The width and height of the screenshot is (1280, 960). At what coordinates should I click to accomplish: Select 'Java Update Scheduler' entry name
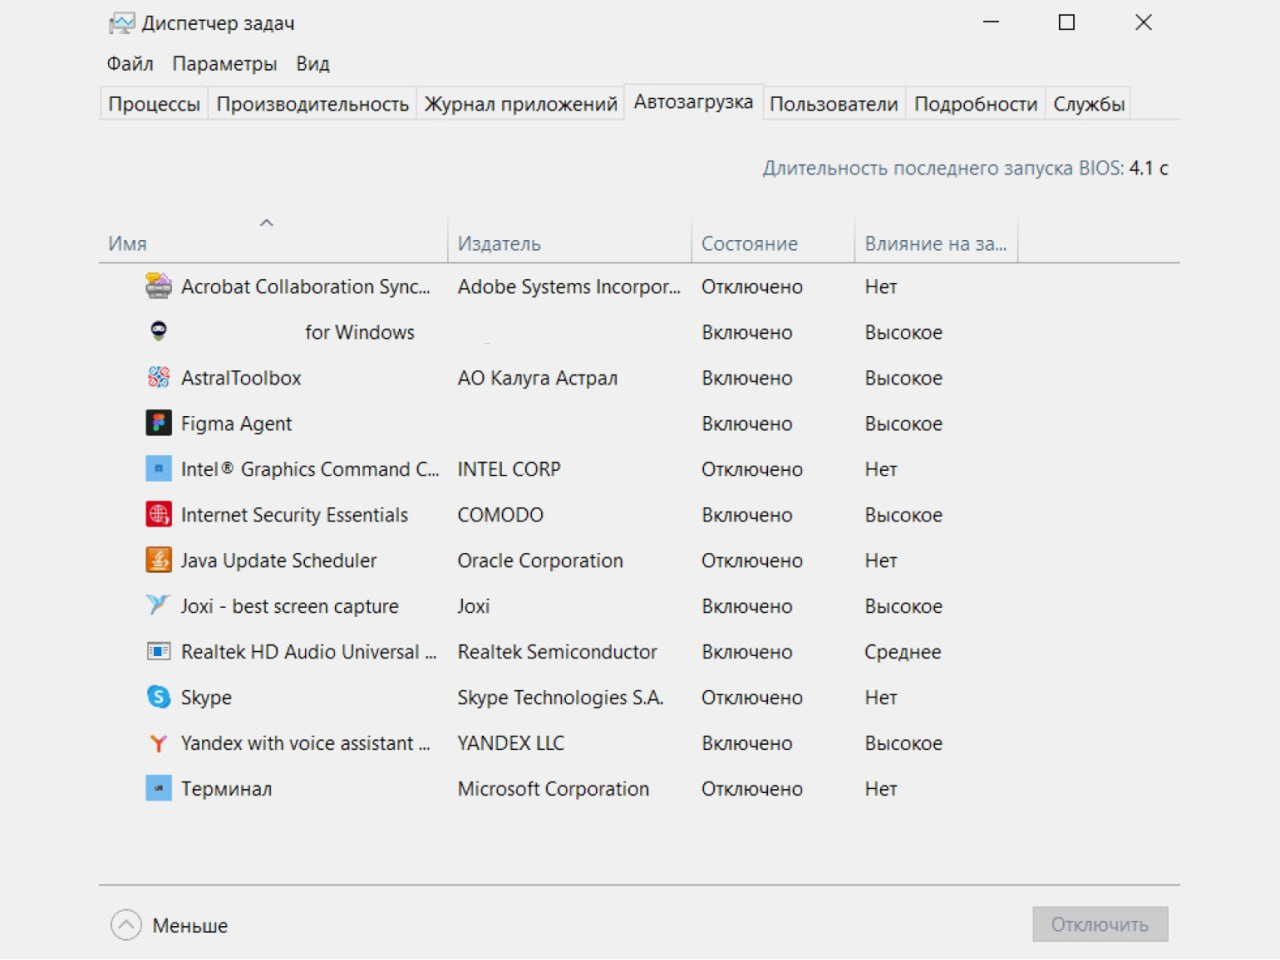(x=279, y=561)
